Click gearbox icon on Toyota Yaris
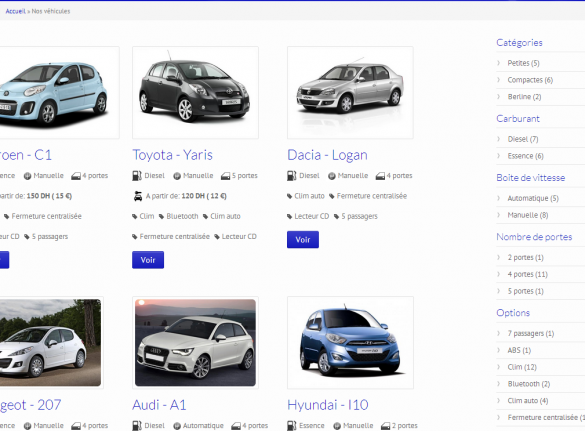 (x=177, y=176)
